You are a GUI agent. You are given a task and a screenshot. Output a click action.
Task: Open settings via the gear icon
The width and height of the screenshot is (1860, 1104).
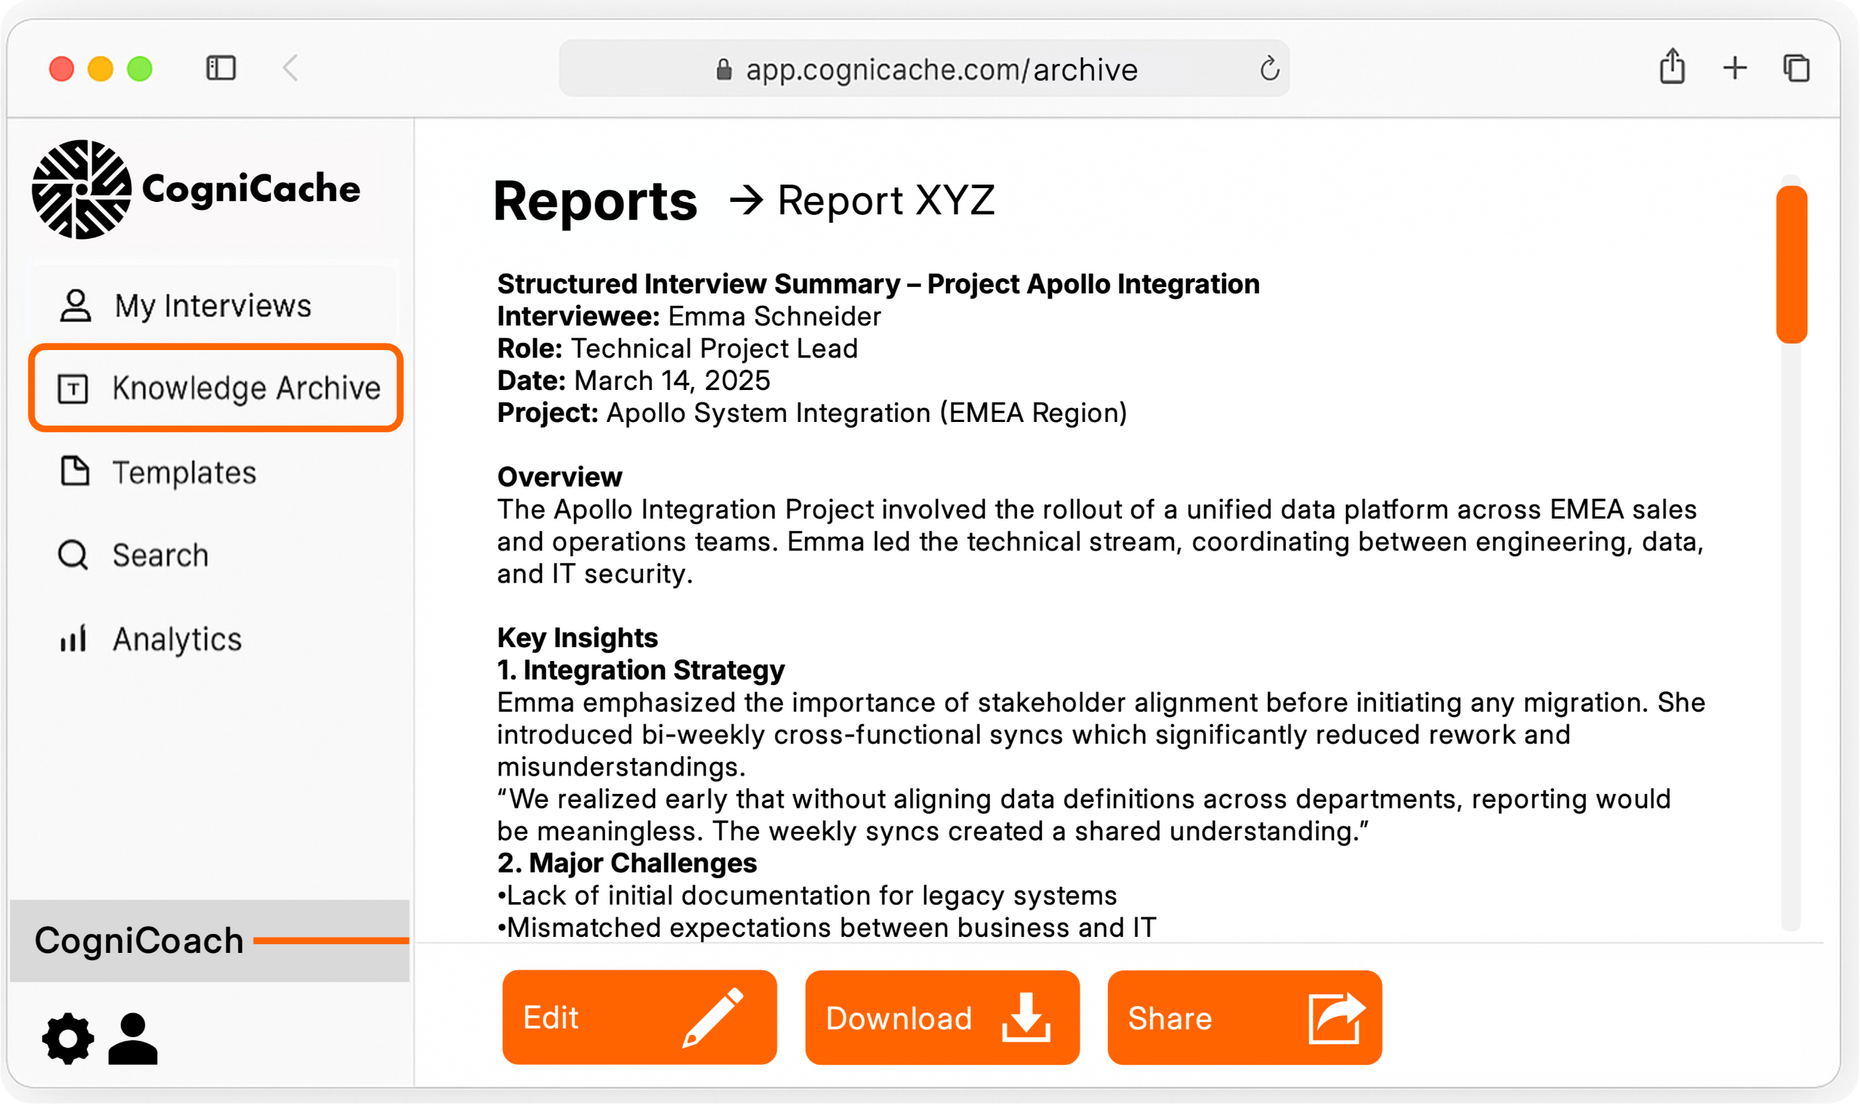pos(68,1038)
